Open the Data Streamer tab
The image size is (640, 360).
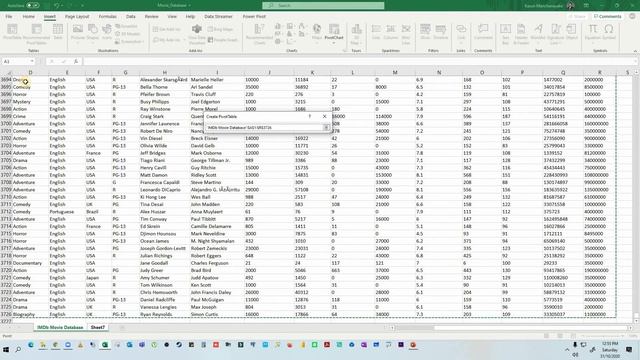(x=218, y=16)
